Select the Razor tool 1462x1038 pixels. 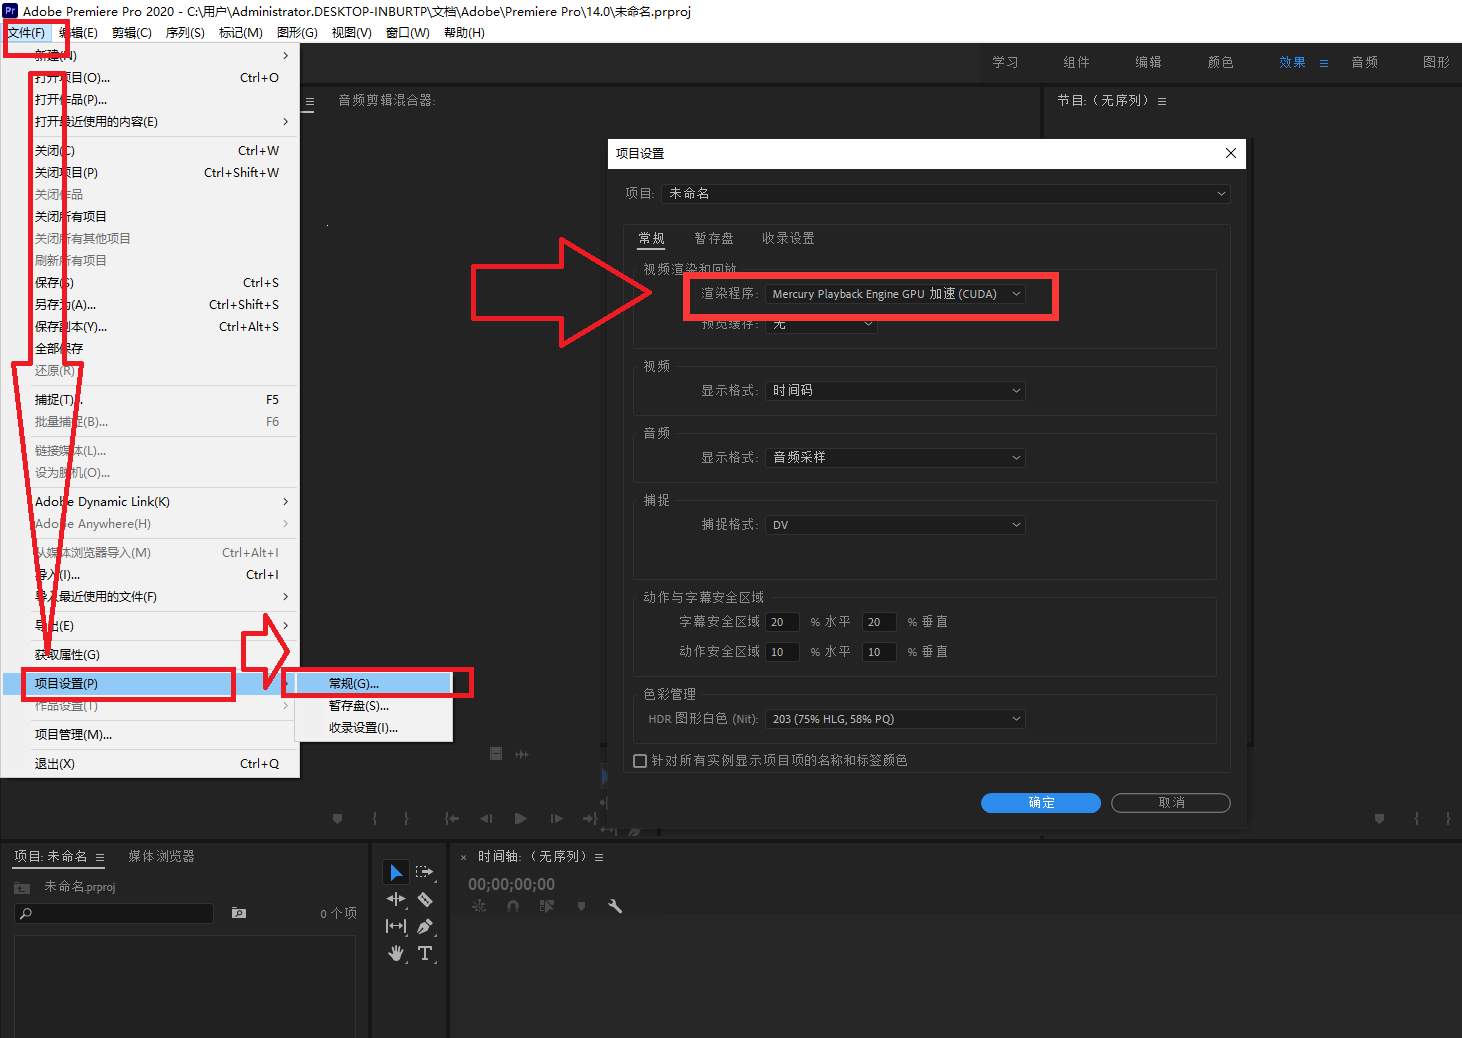coord(425,899)
